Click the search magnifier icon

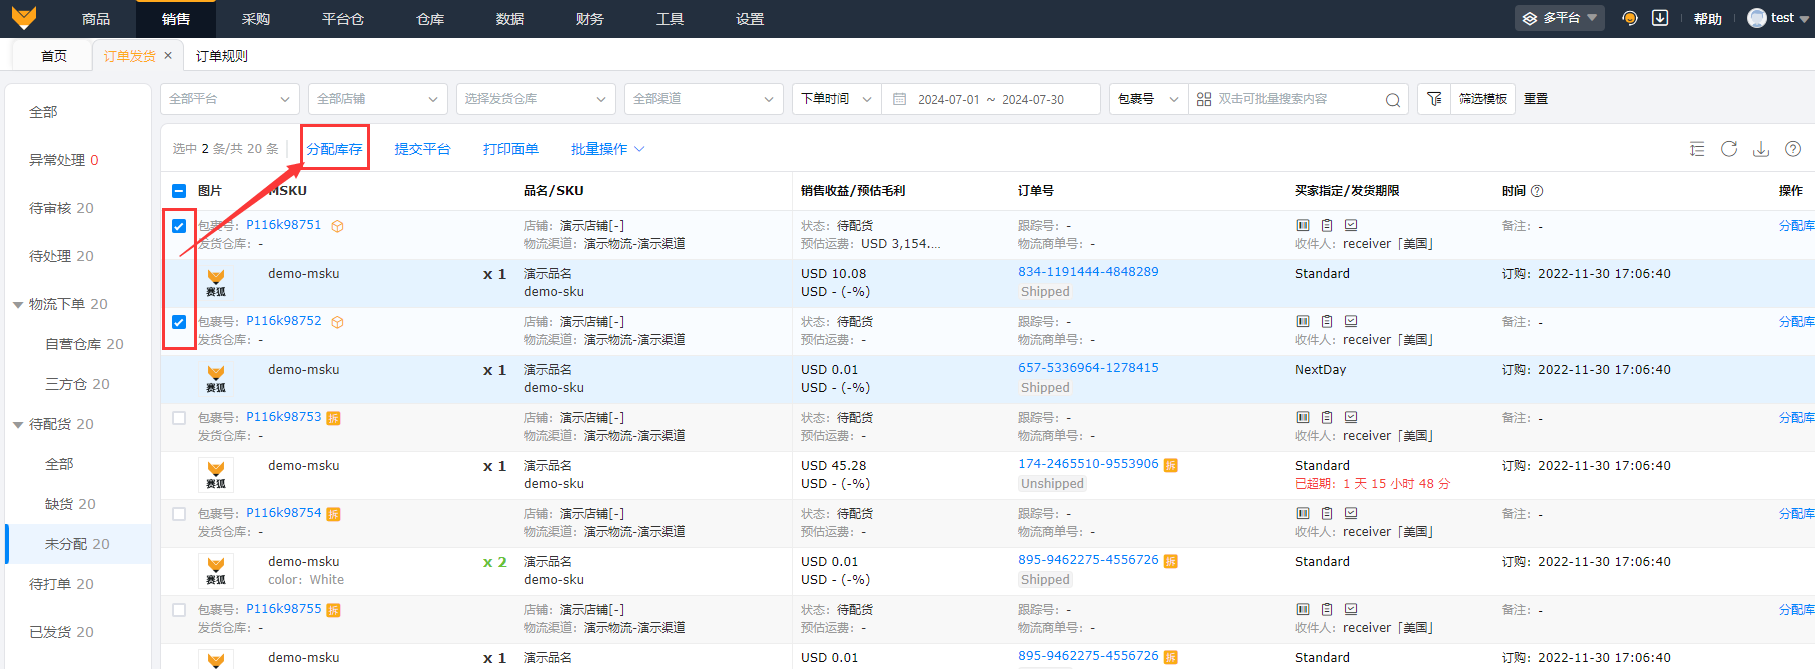(x=1392, y=99)
